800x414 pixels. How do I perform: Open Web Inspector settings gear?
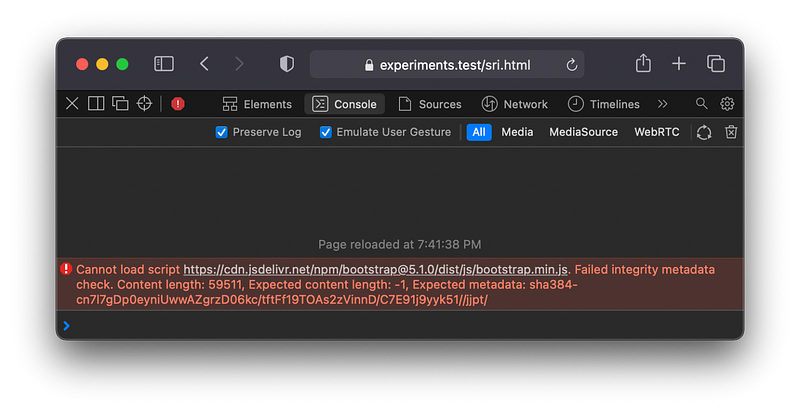727,104
